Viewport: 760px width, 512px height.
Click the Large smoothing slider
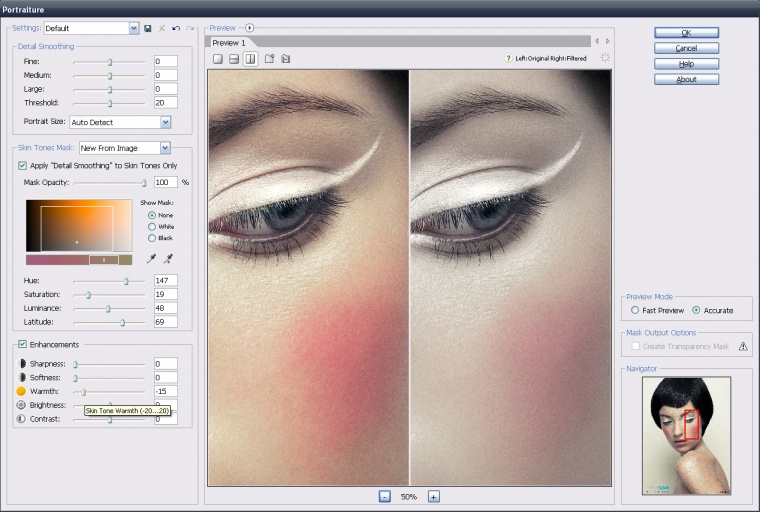click(x=110, y=89)
